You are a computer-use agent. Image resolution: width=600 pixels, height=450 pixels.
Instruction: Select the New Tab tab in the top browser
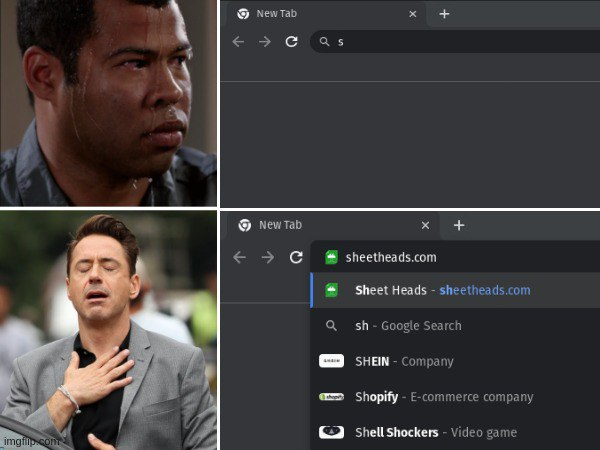click(326, 14)
